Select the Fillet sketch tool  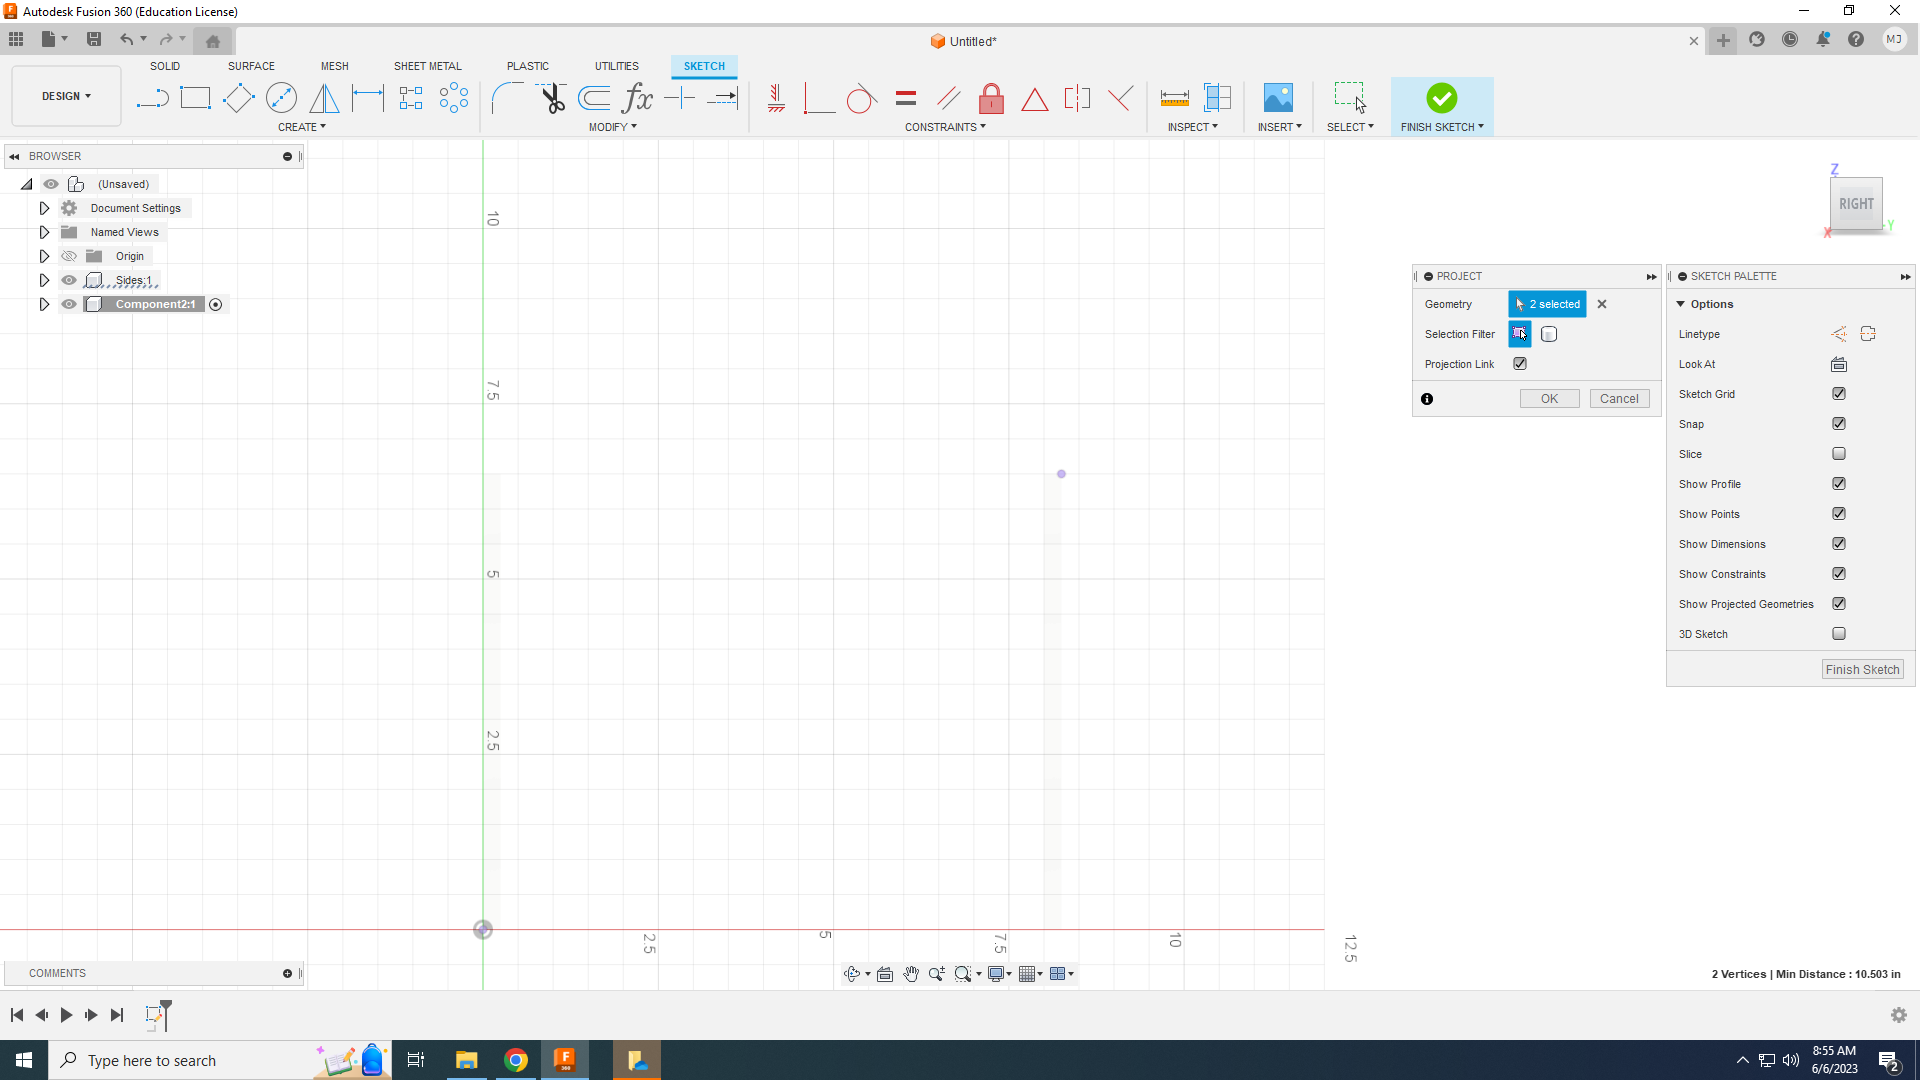pyautogui.click(x=508, y=98)
